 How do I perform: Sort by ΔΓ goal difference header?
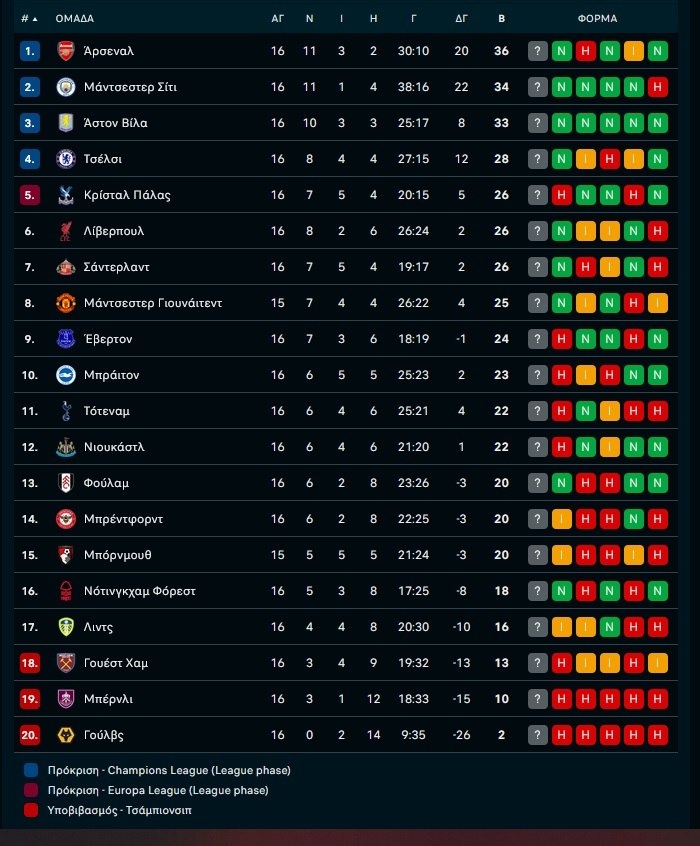coord(461,18)
